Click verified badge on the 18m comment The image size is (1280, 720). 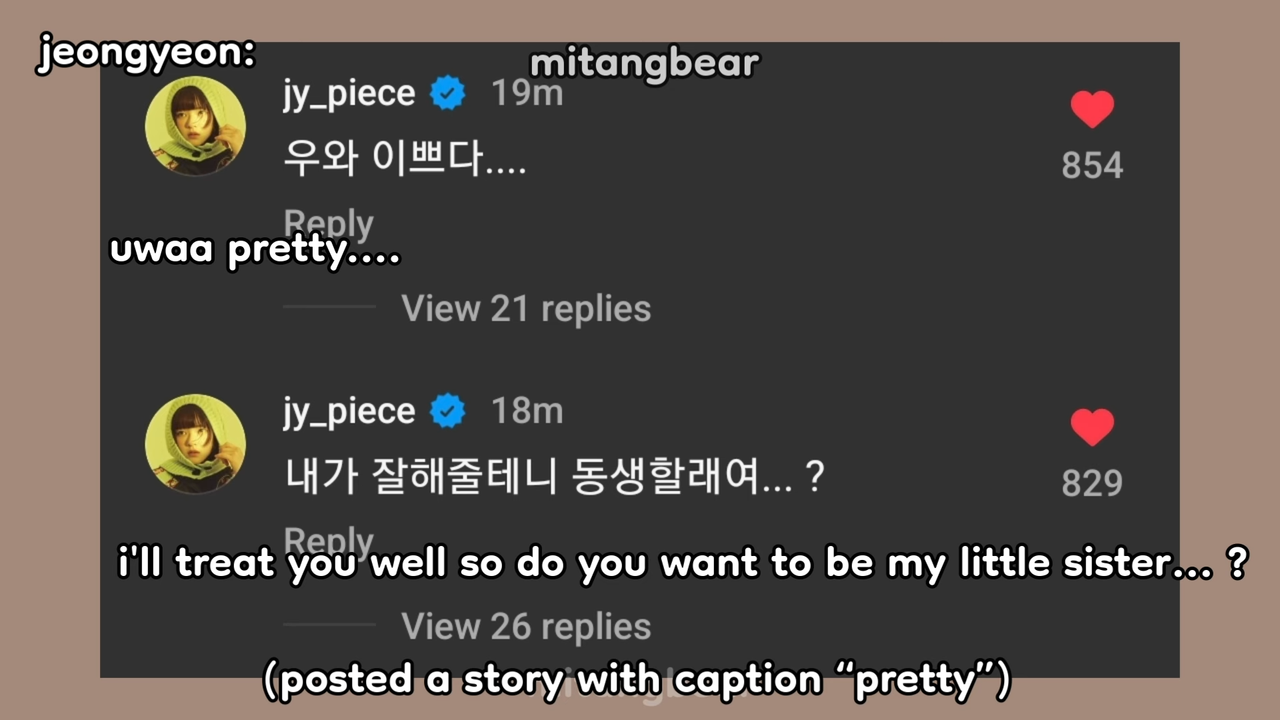(x=447, y=412)
